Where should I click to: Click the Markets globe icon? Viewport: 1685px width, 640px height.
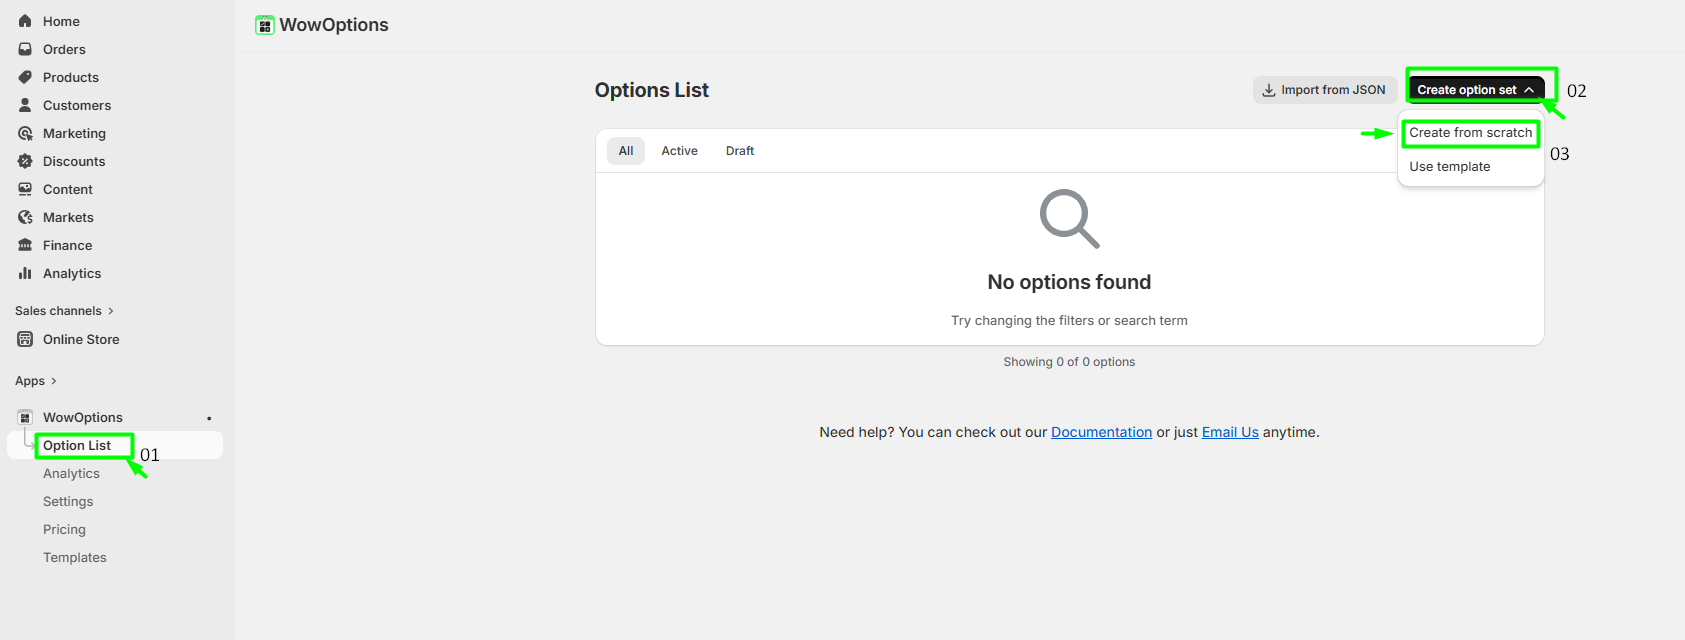point(25,217)
